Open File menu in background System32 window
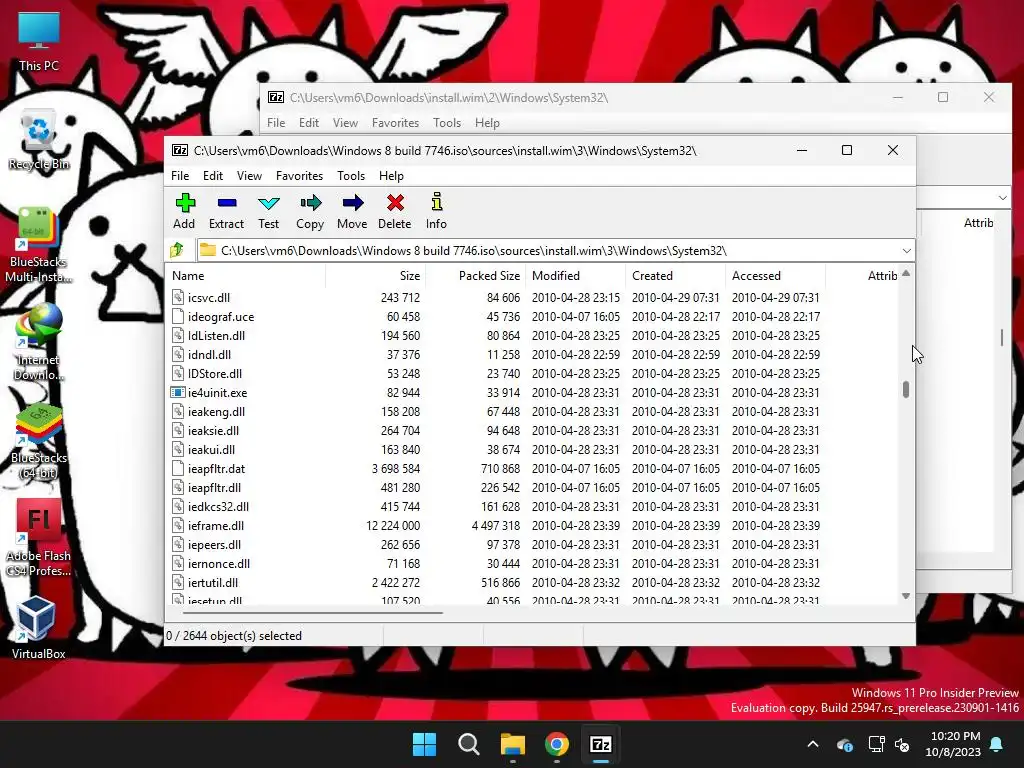The image size is (1024, 768). pos(276,123)
